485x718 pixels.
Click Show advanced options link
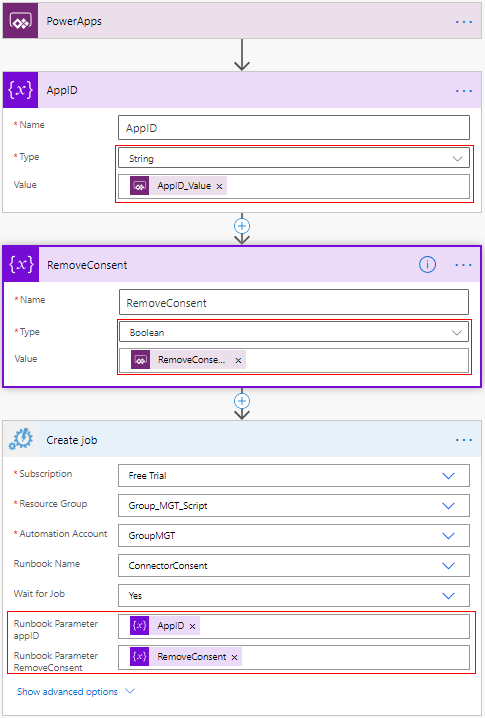click(67, 691)
